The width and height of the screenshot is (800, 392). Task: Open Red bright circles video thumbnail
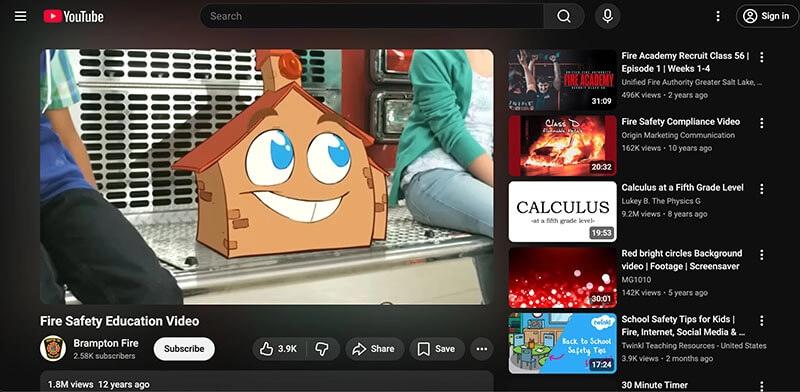coord(562,278)
